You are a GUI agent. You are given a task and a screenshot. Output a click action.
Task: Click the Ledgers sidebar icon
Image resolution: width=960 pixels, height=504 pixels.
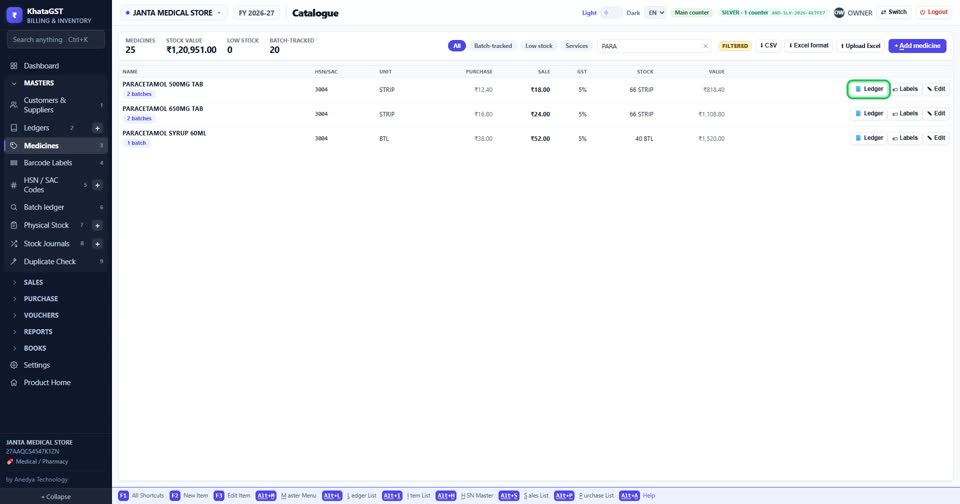[13, 128]
